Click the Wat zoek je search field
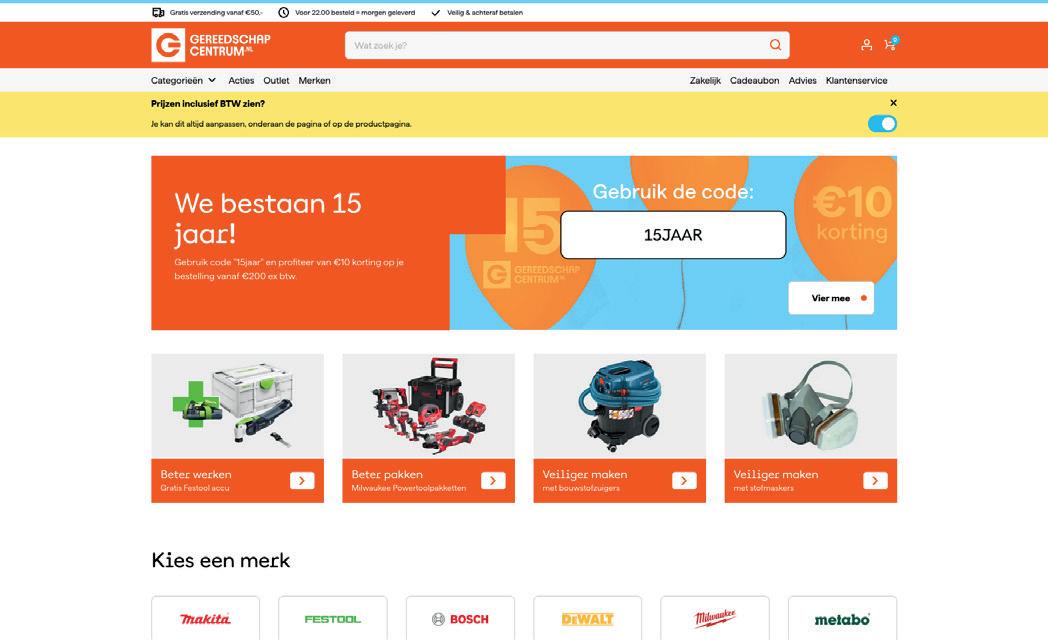Image resolution: width=1048 pixels, height=640 pixels. click(x=558, y=45)
